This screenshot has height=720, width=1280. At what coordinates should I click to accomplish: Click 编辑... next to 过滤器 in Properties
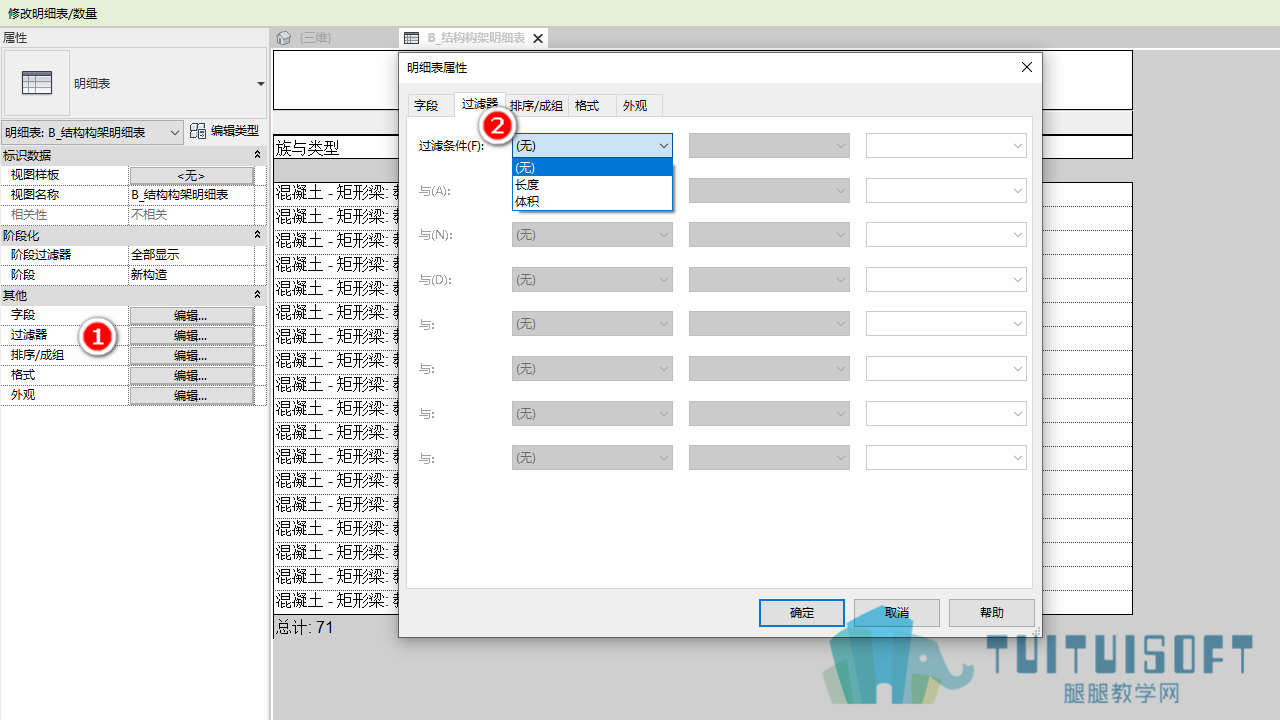click(191, 335)
